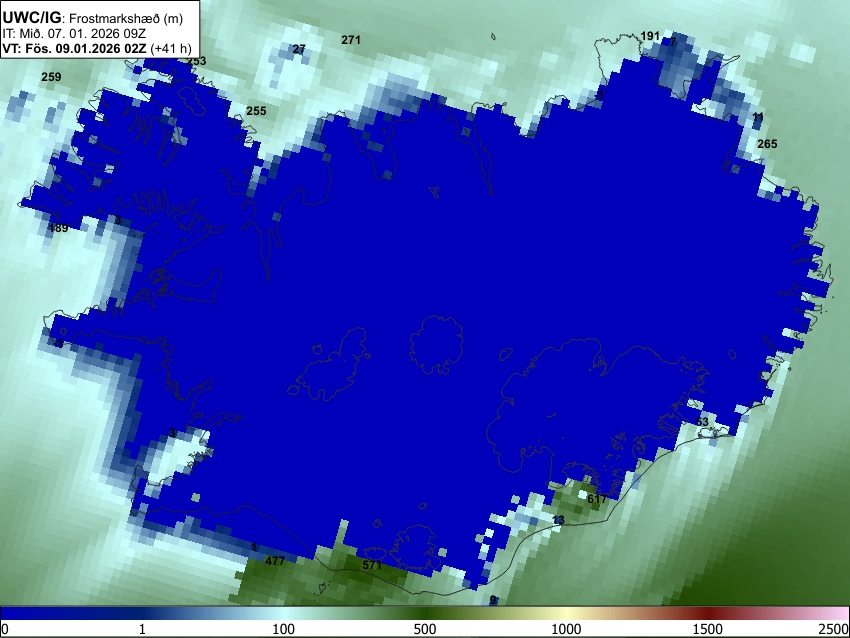
Task: Click the legend label 1000
Action: 566,629
